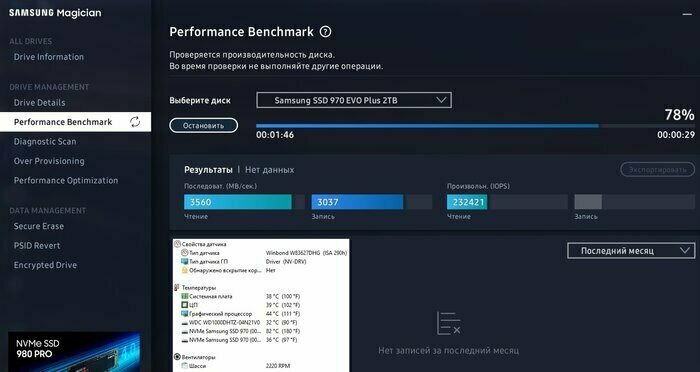Open Diagnostic Scan
700x372 pixels.
45,142
